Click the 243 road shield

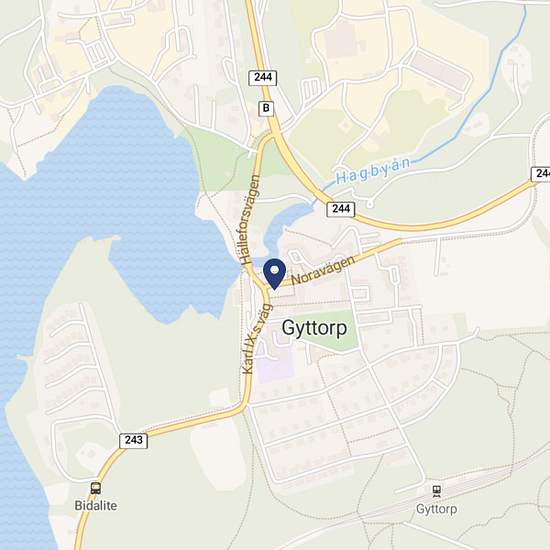[134, 440]
